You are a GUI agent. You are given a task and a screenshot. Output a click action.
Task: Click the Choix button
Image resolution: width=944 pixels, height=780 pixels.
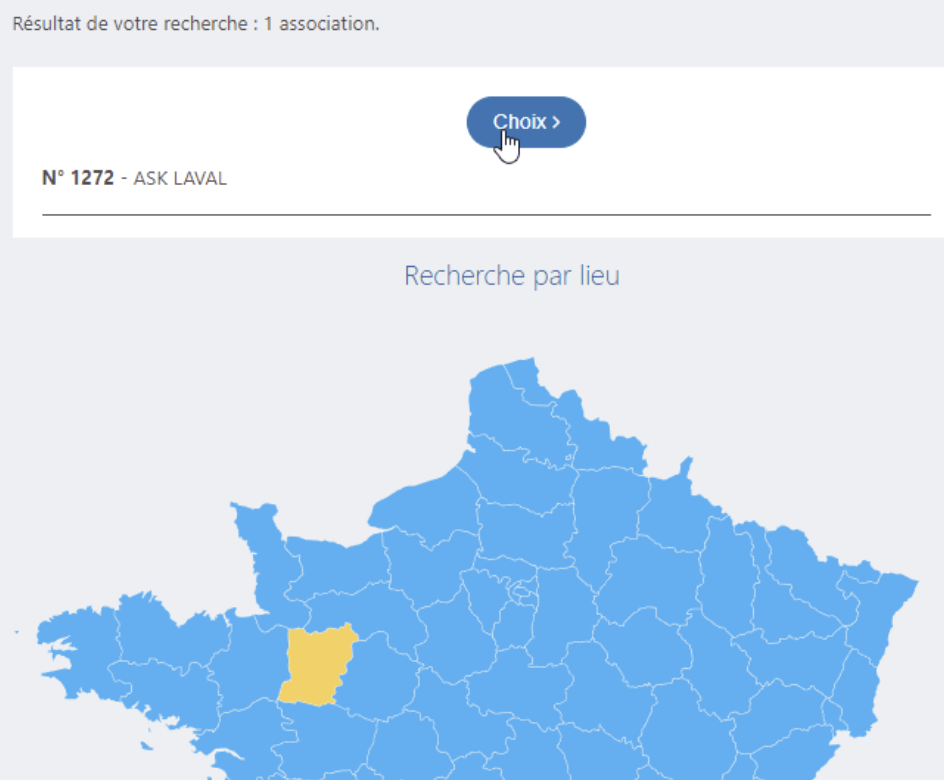pos(526,122)
